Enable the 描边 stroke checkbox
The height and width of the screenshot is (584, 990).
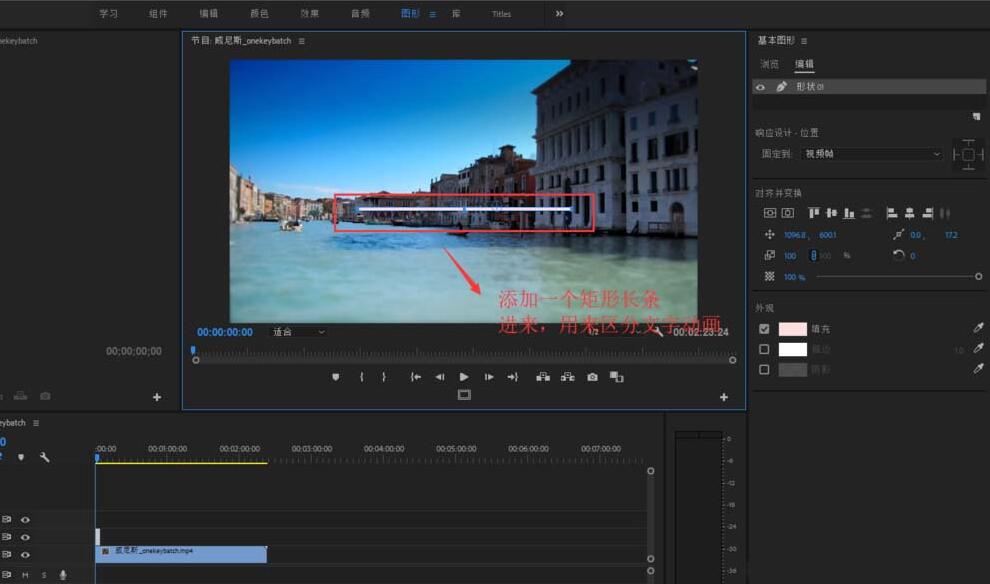(x=764, y=348)
